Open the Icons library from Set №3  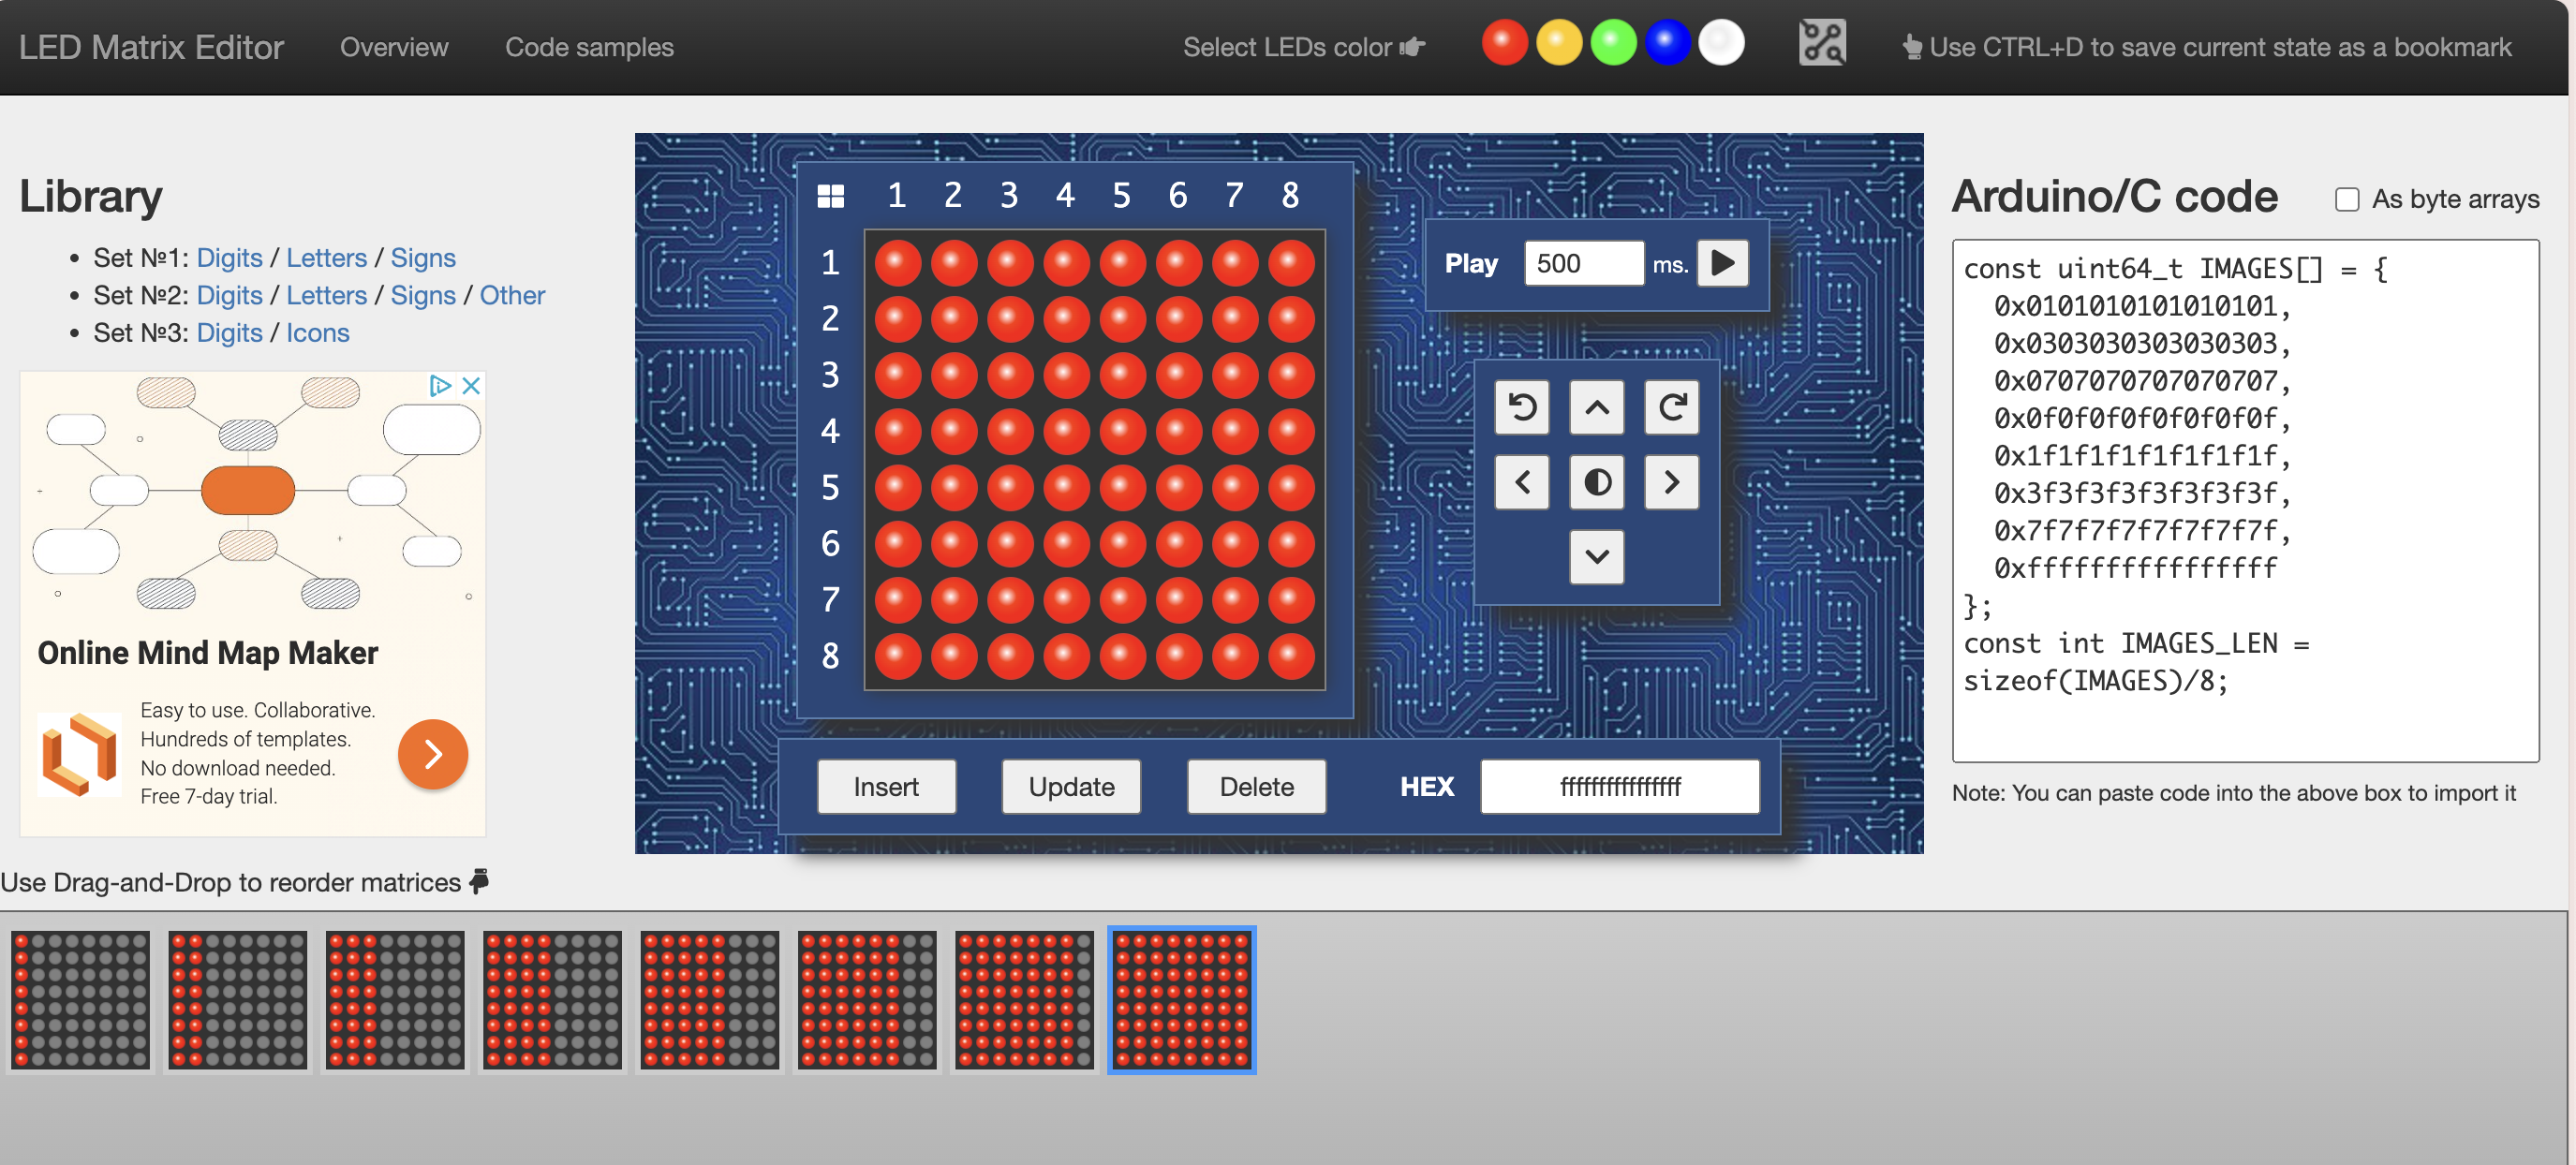tap(317, 332)
